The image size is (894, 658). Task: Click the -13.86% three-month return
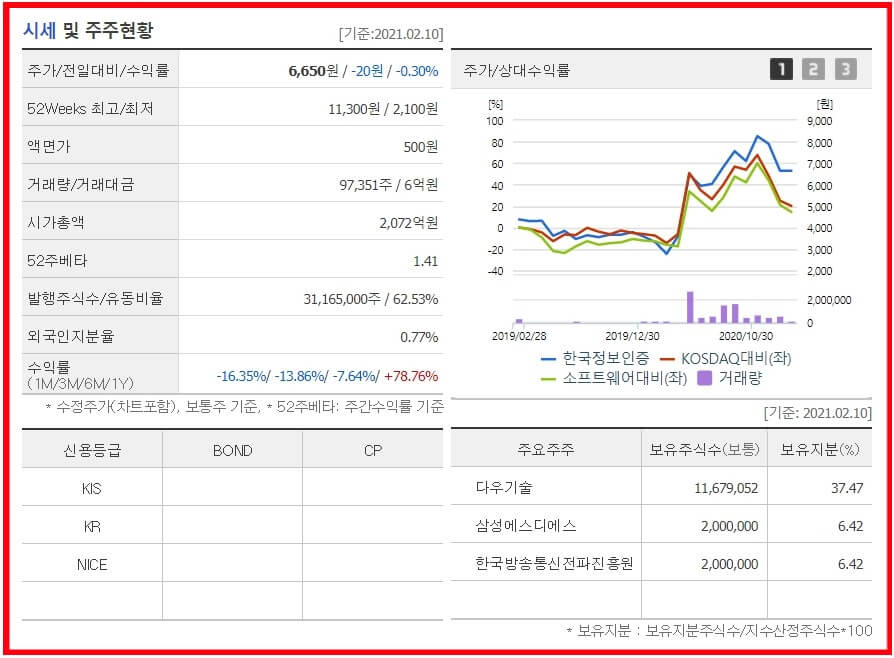300,376
